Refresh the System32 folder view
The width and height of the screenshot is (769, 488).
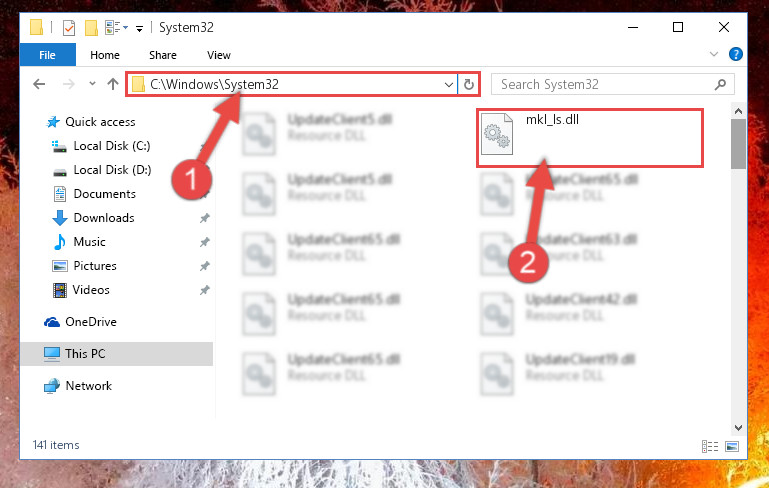(468, 84)
